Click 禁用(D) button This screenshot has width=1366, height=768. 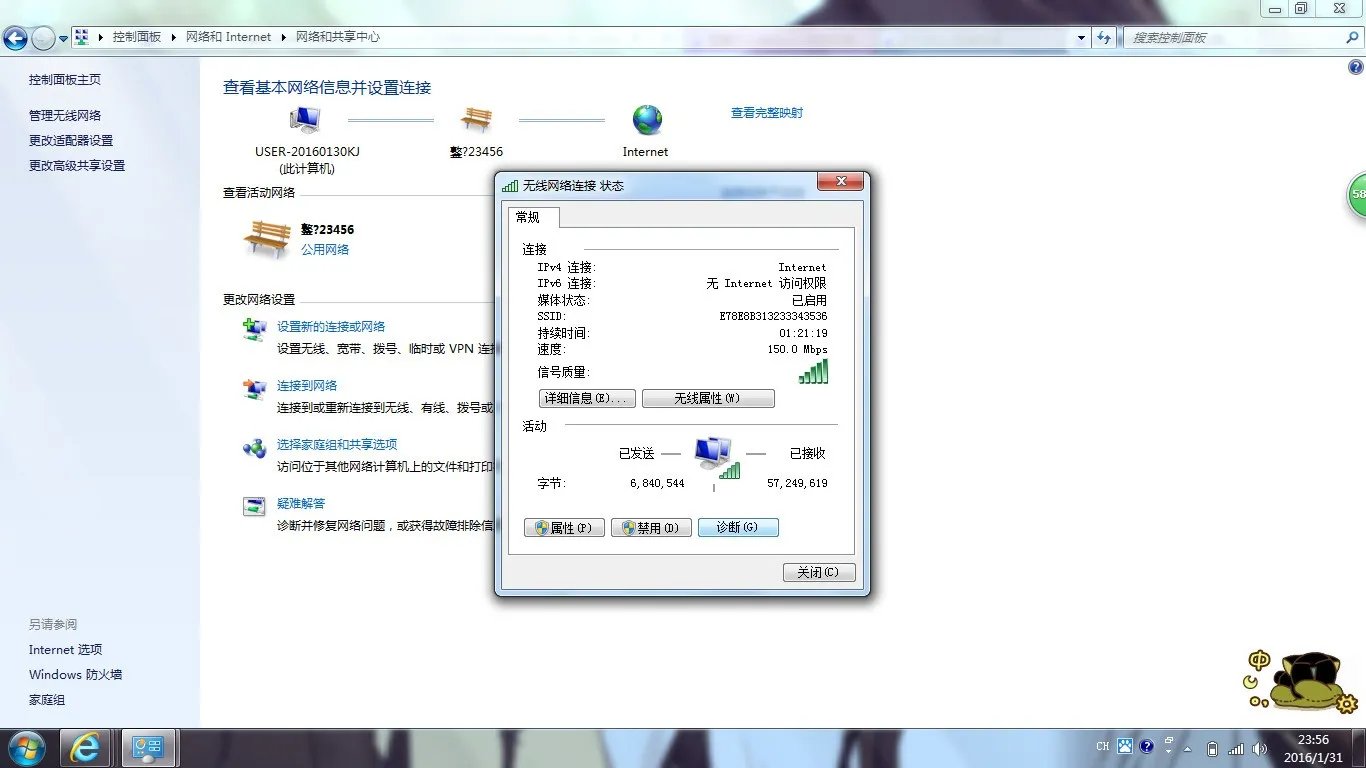click(x=651, y=528)
